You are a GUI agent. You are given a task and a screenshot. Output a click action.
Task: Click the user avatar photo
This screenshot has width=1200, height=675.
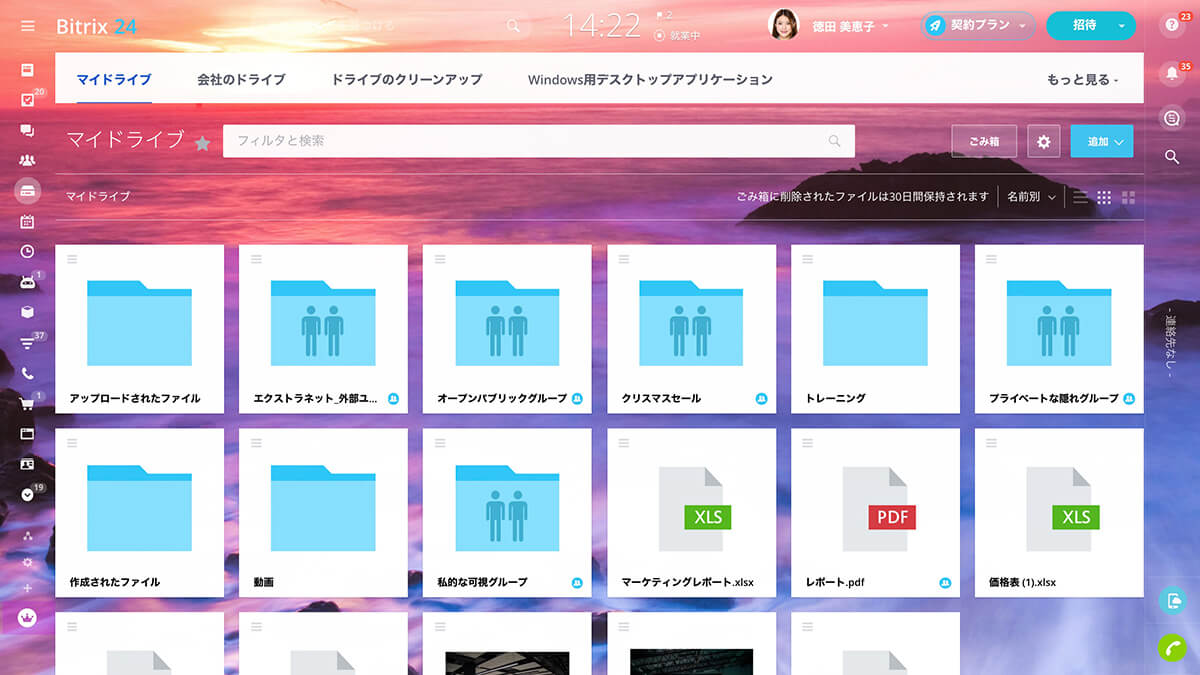click(783, 25)
